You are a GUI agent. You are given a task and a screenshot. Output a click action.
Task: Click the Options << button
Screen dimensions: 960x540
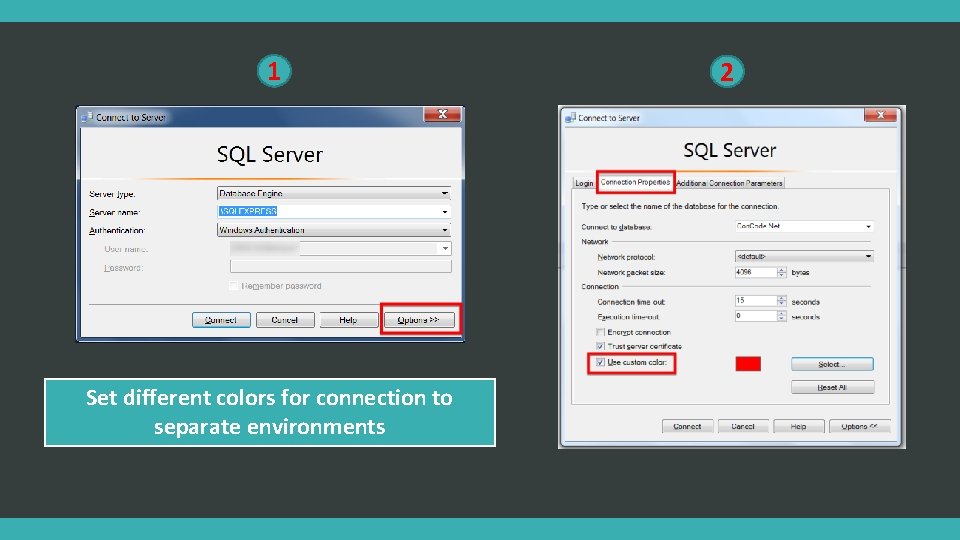point(860,426)
